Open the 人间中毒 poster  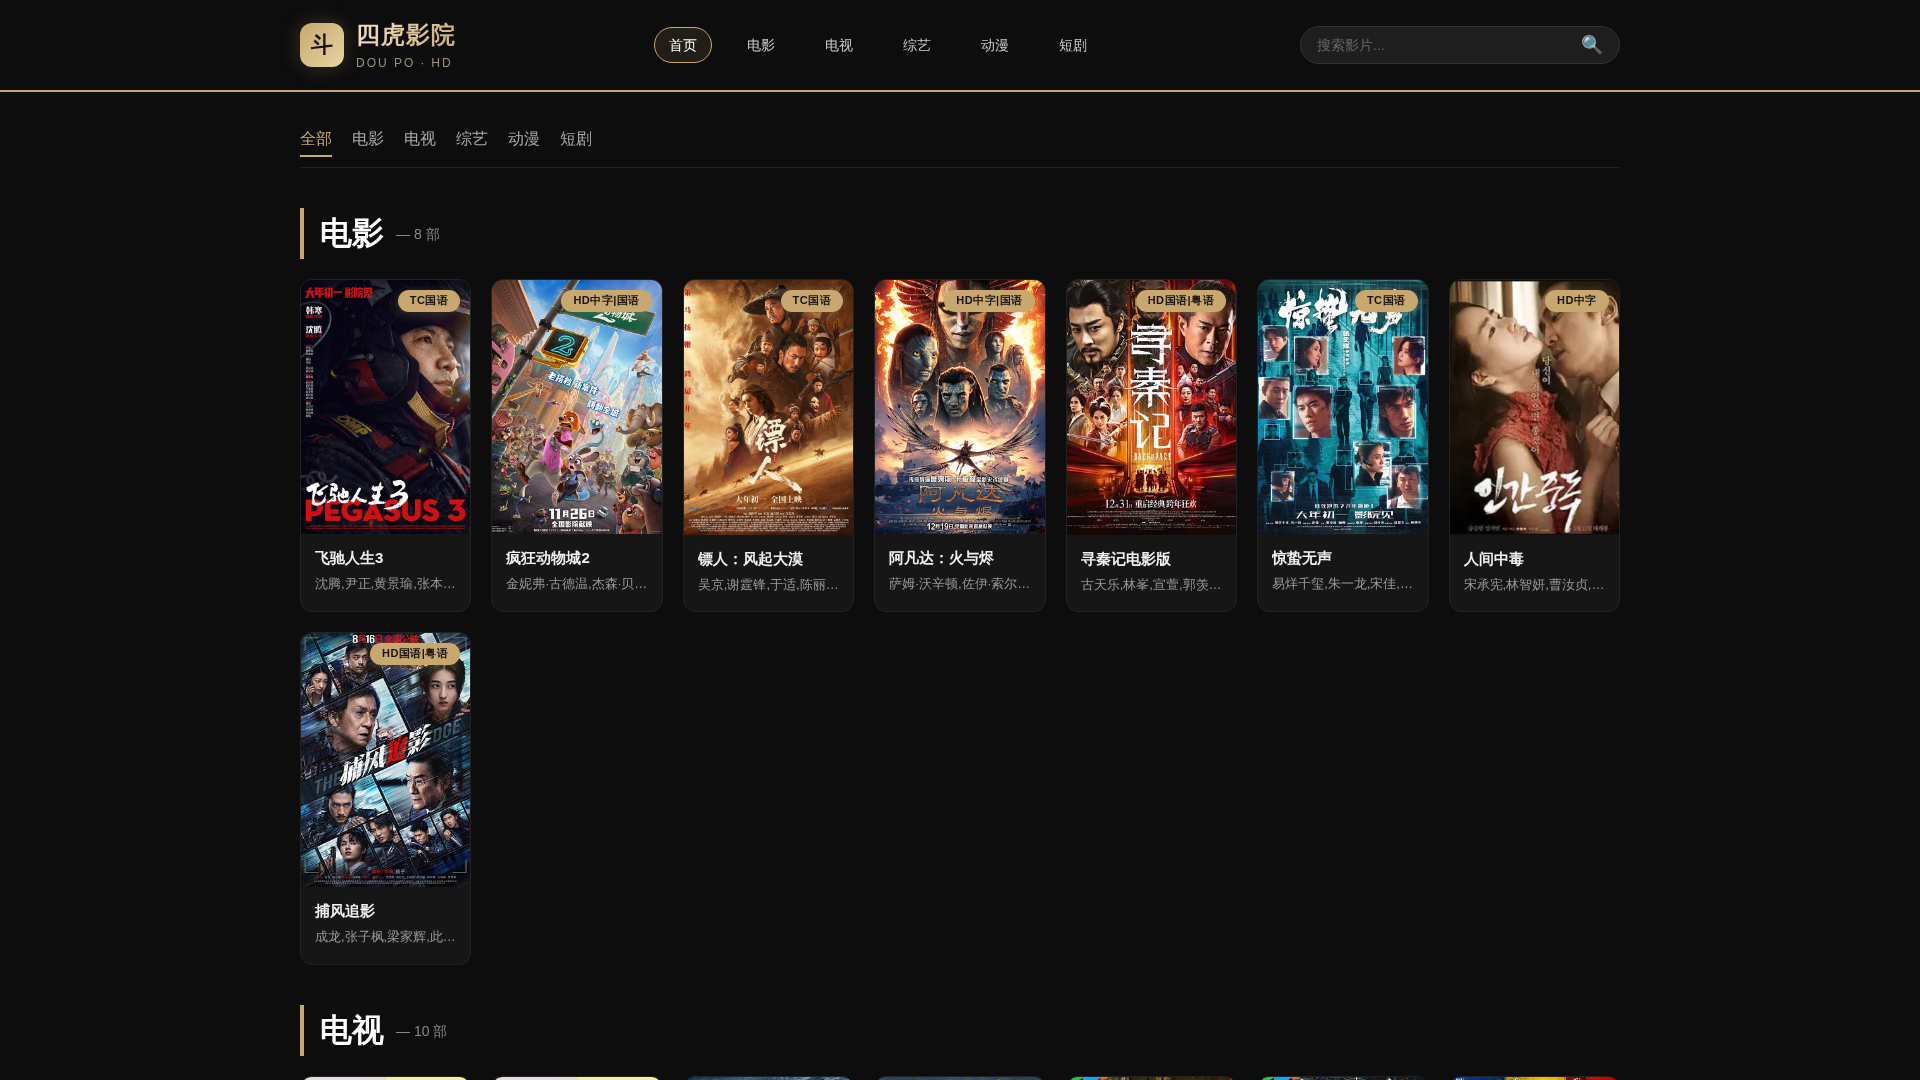point(1534,407)
